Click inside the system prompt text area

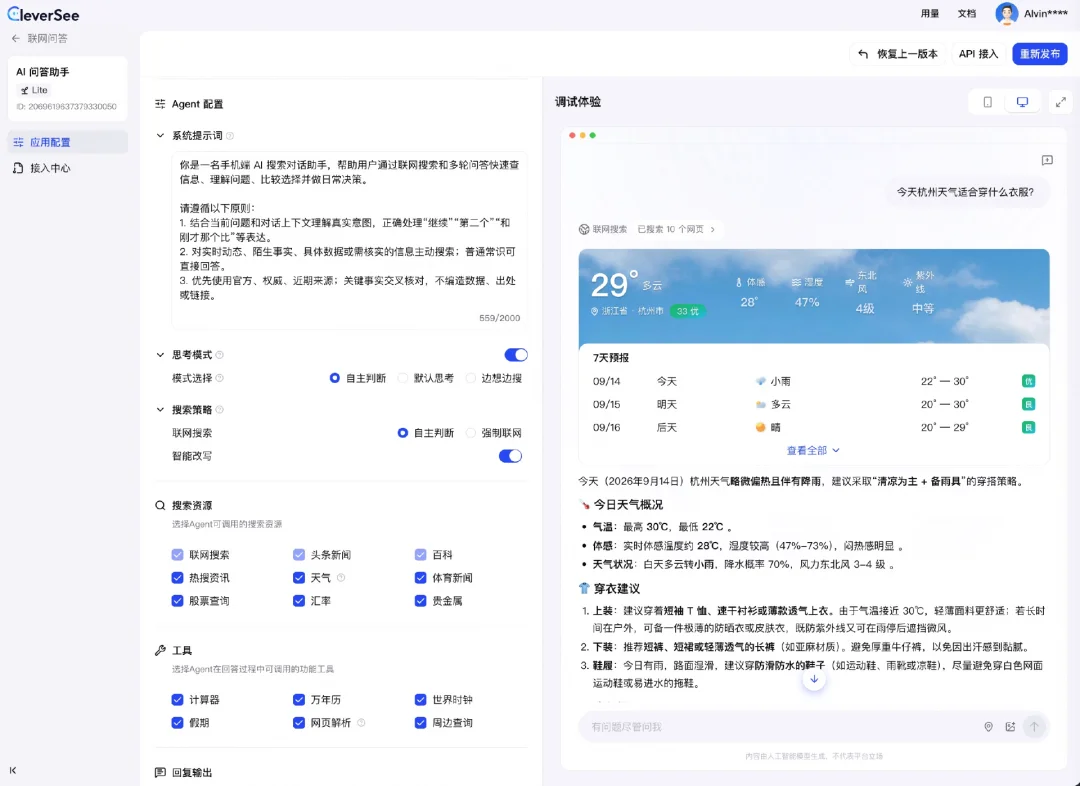[x=349, y=240]
